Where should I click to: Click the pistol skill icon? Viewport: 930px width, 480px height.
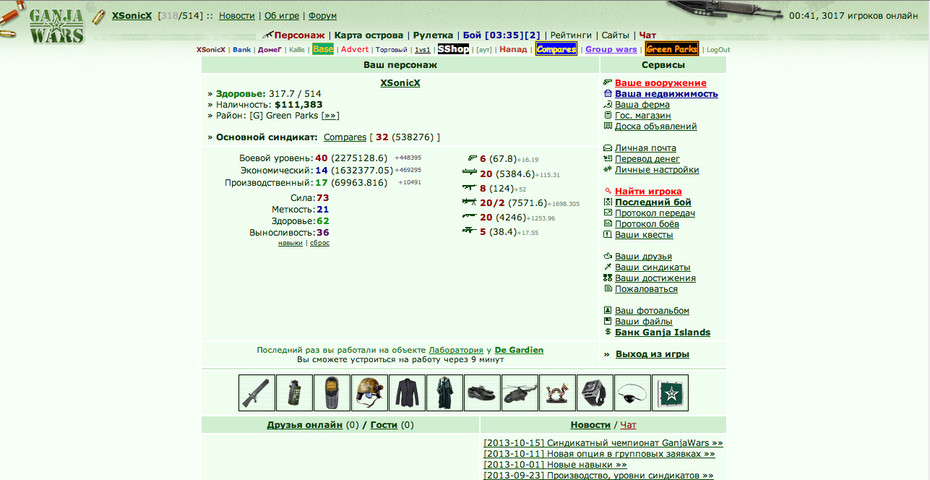point(472,158)
